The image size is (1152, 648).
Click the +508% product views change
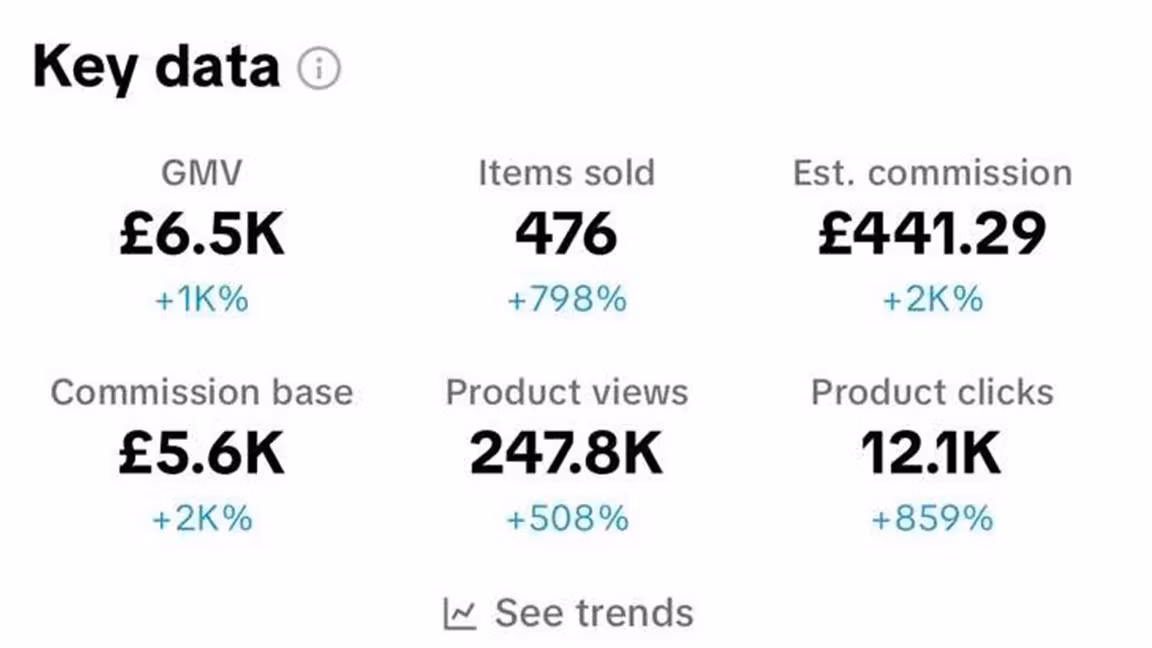[566, 519]
